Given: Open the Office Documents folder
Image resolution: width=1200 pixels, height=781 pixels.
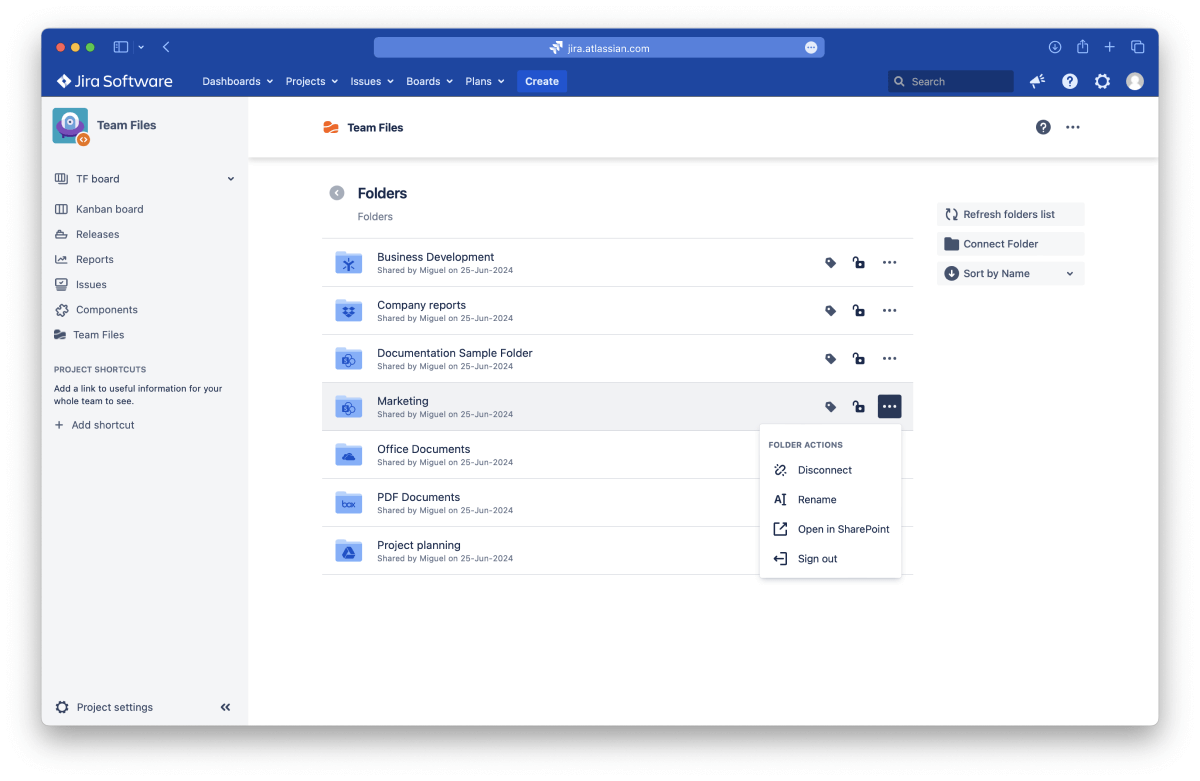Looking at the screenshot, I should coord(423,449).
